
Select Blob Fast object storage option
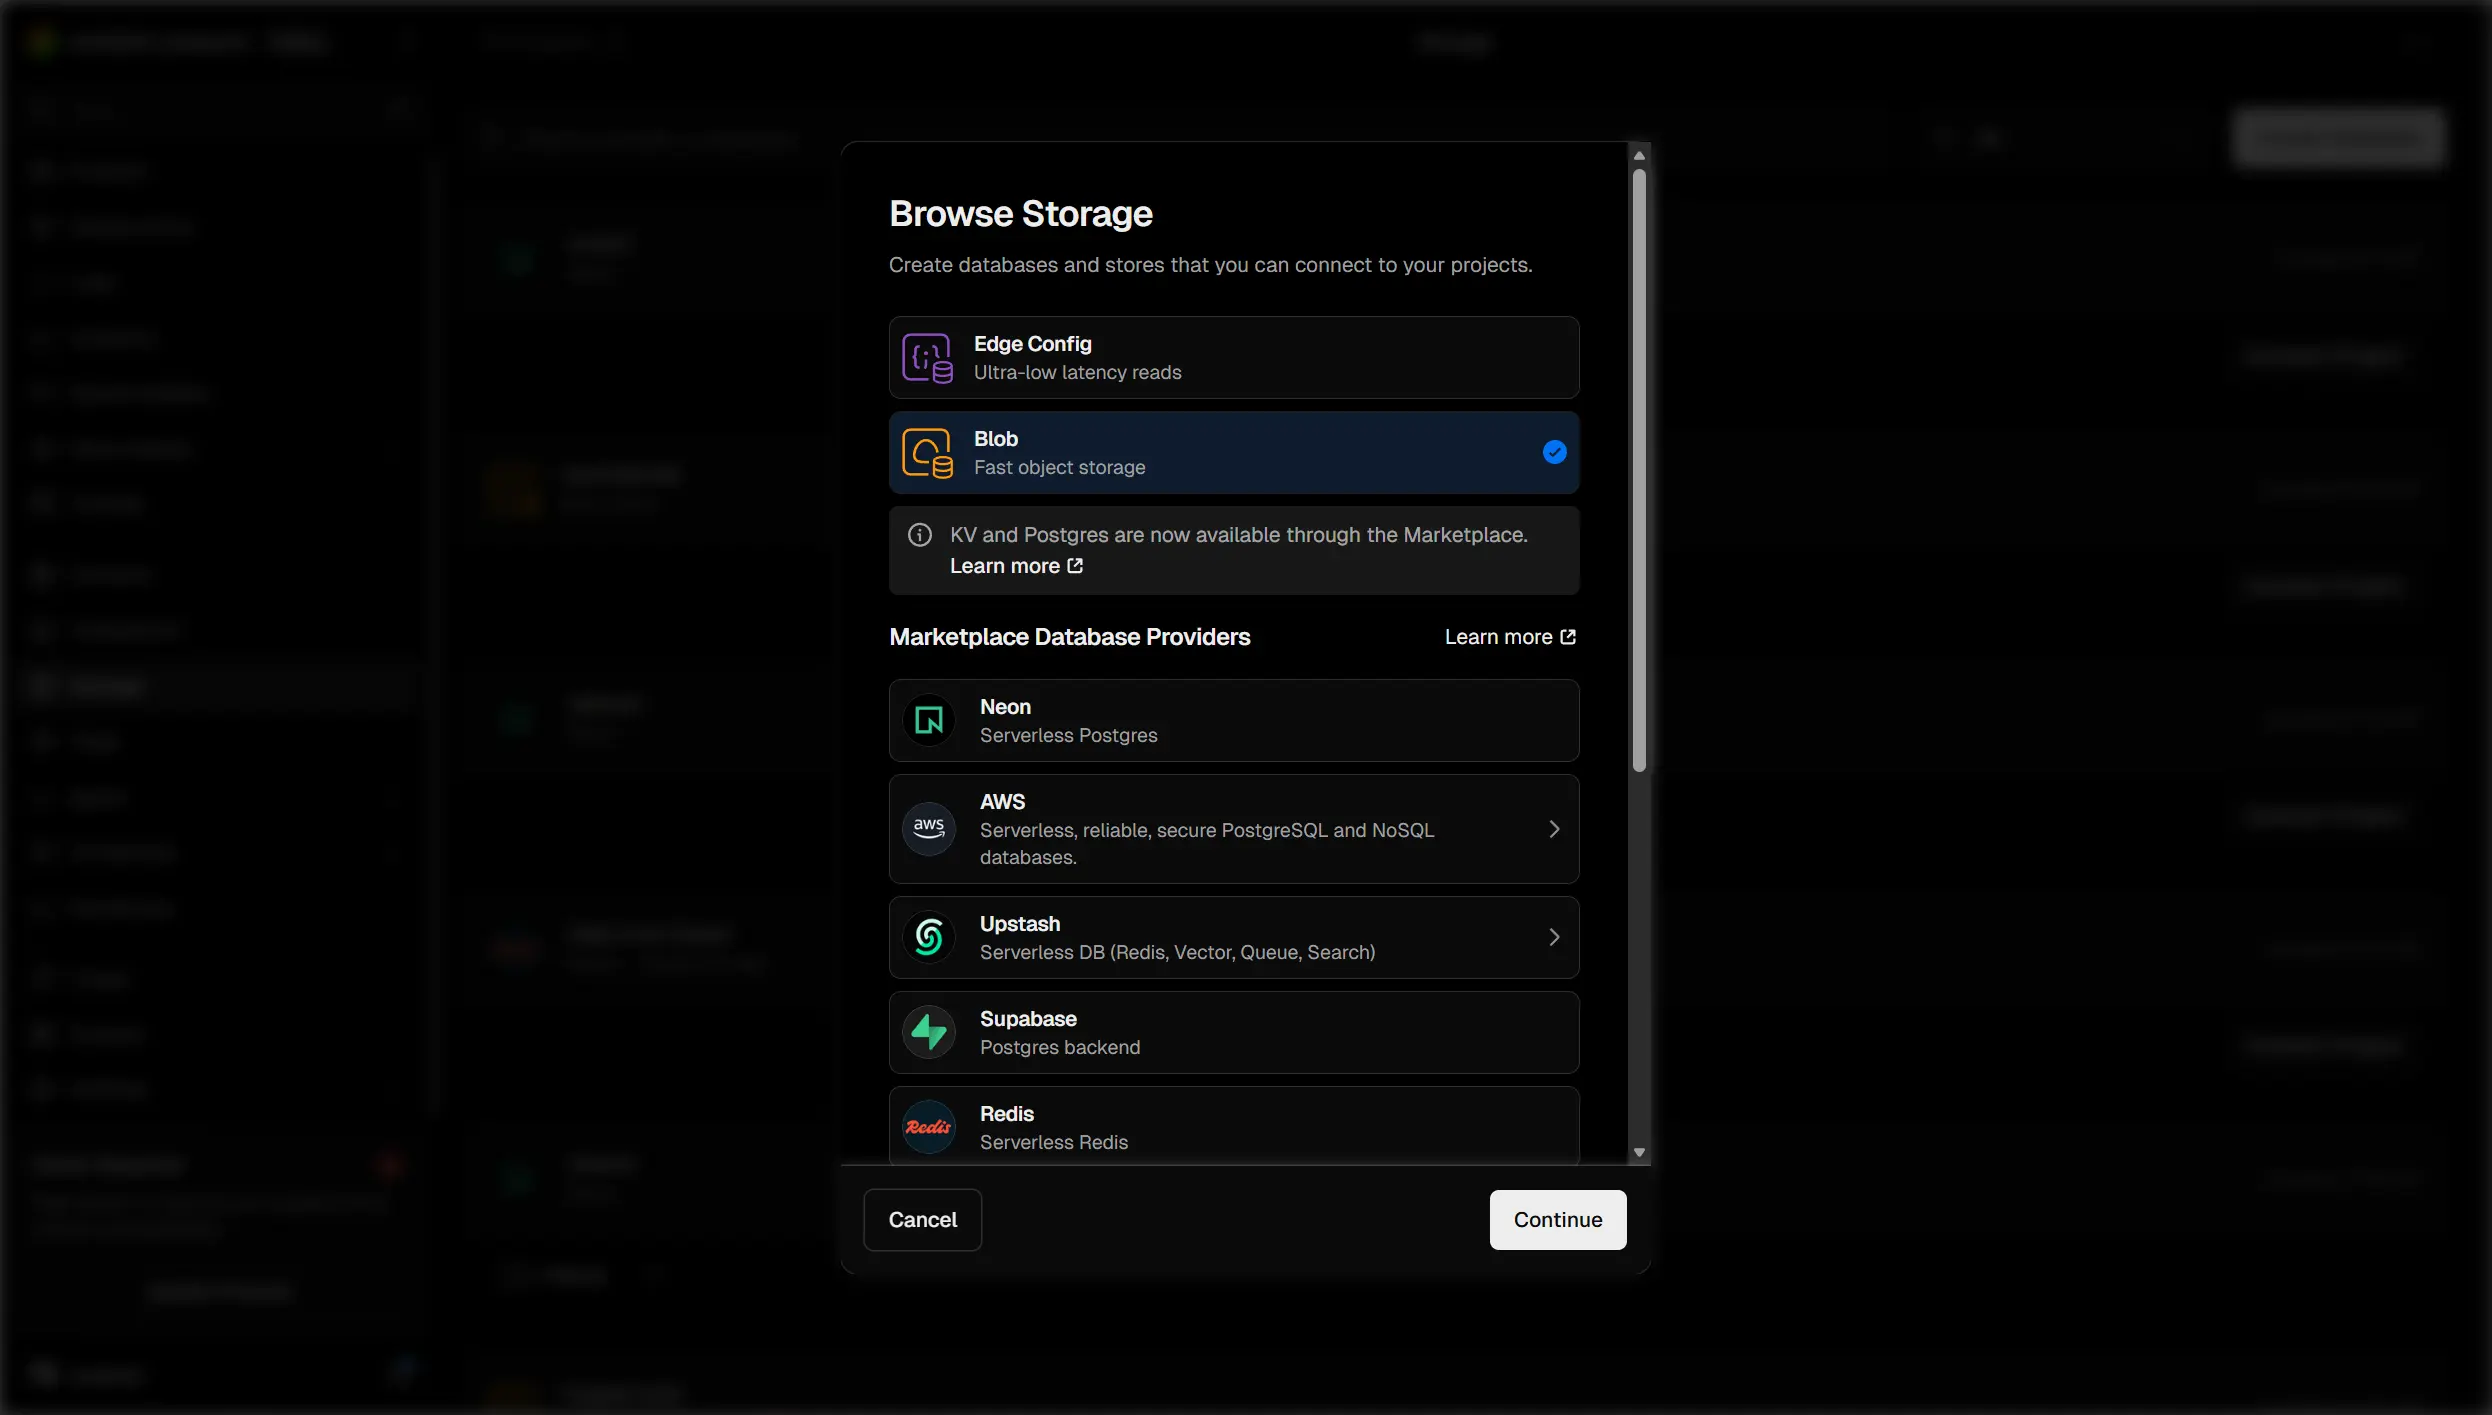1232,453
